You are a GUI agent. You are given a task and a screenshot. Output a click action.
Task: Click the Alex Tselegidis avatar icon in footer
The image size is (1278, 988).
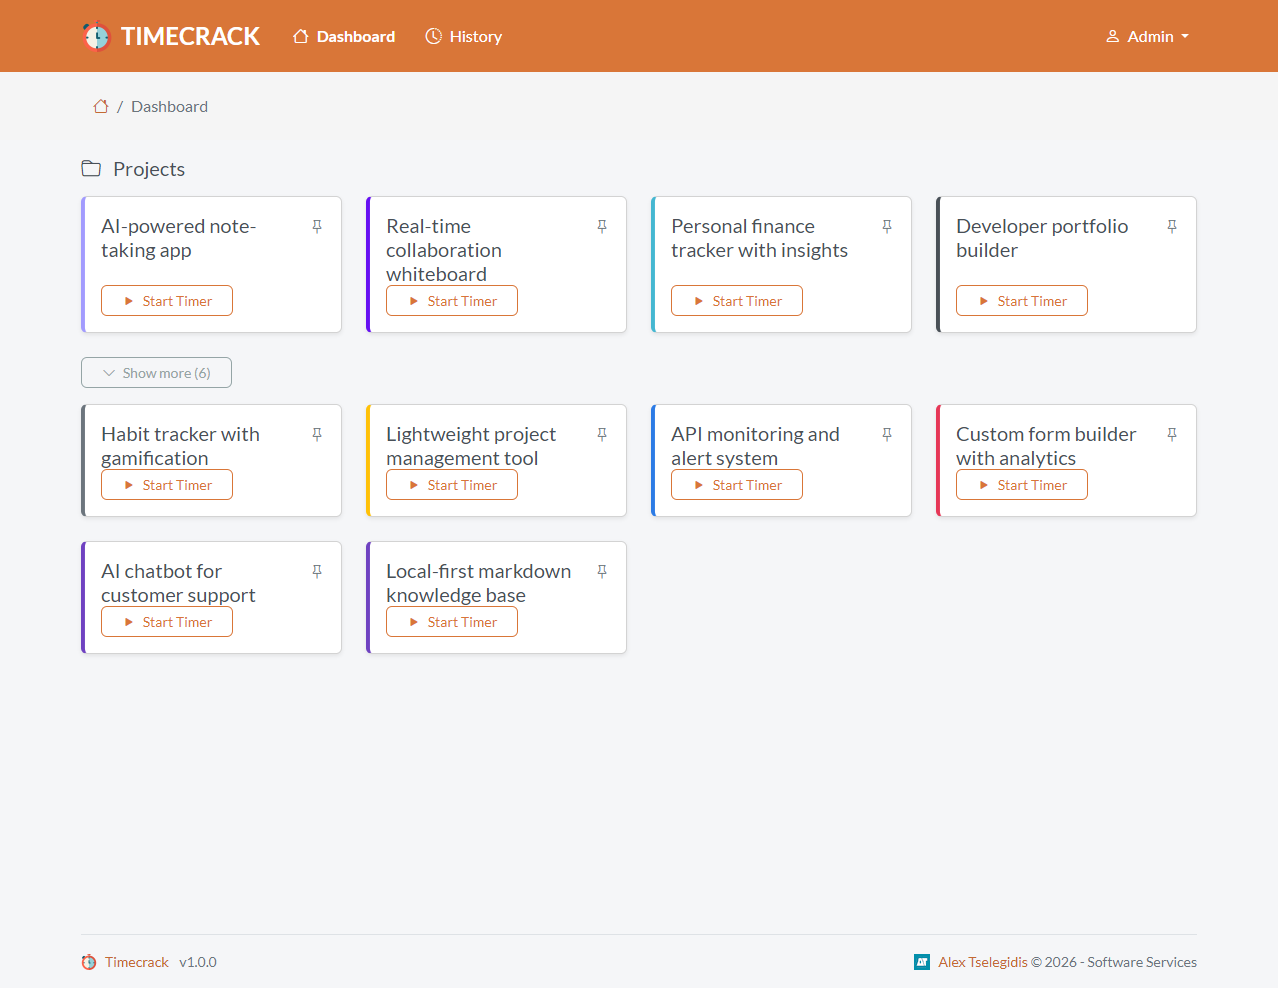click(921, 962)
